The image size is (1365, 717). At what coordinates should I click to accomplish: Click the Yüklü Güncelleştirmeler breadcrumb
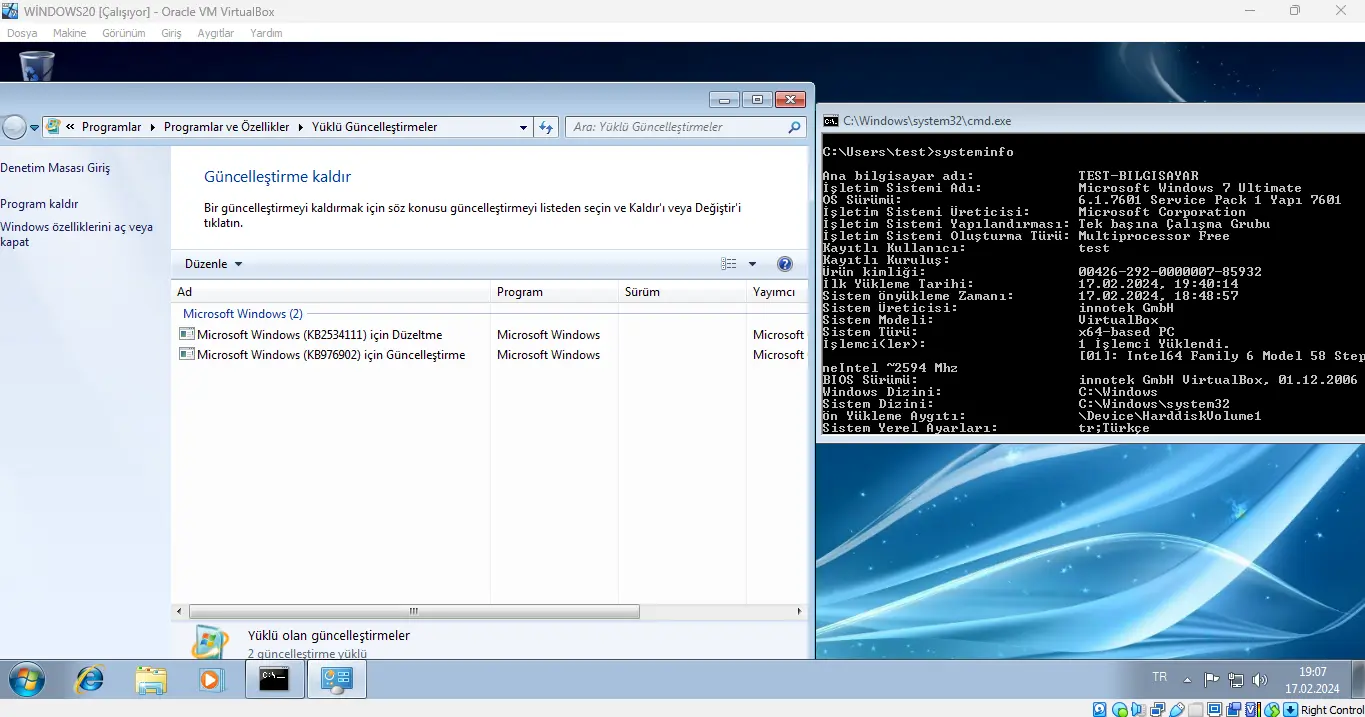pyautogui.click(x=375, y=127)
